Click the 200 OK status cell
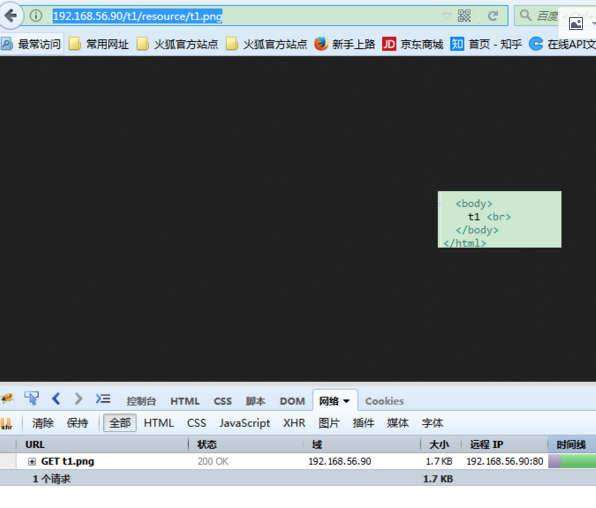Screen dimensions: 596x508 213,461
